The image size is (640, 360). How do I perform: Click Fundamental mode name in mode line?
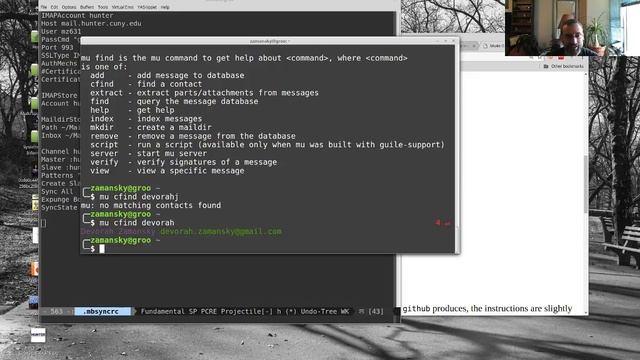162,311
